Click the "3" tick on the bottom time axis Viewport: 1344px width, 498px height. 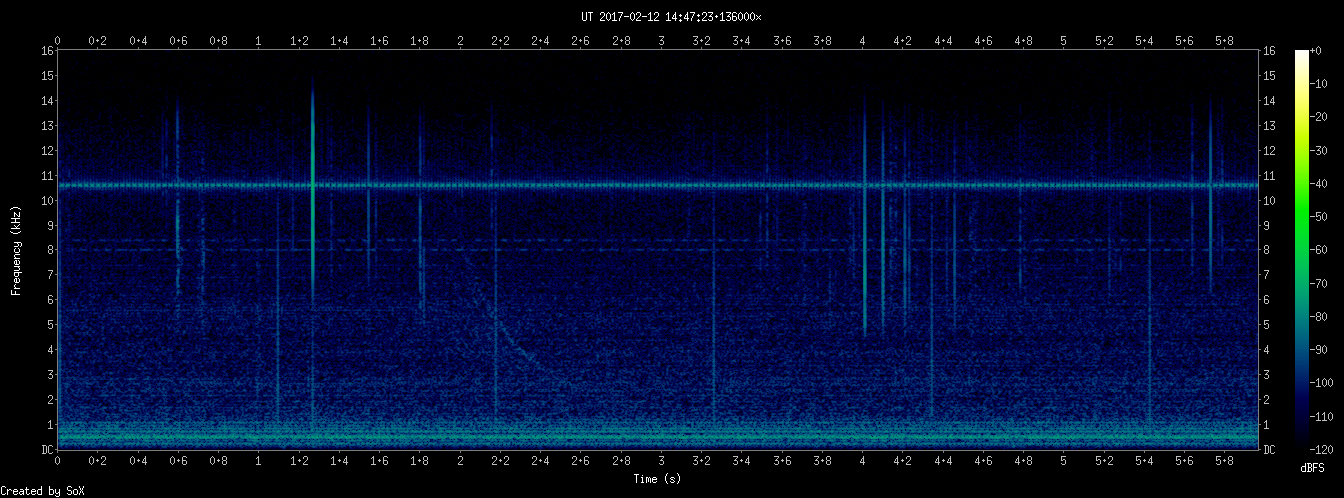coord(662,462)
